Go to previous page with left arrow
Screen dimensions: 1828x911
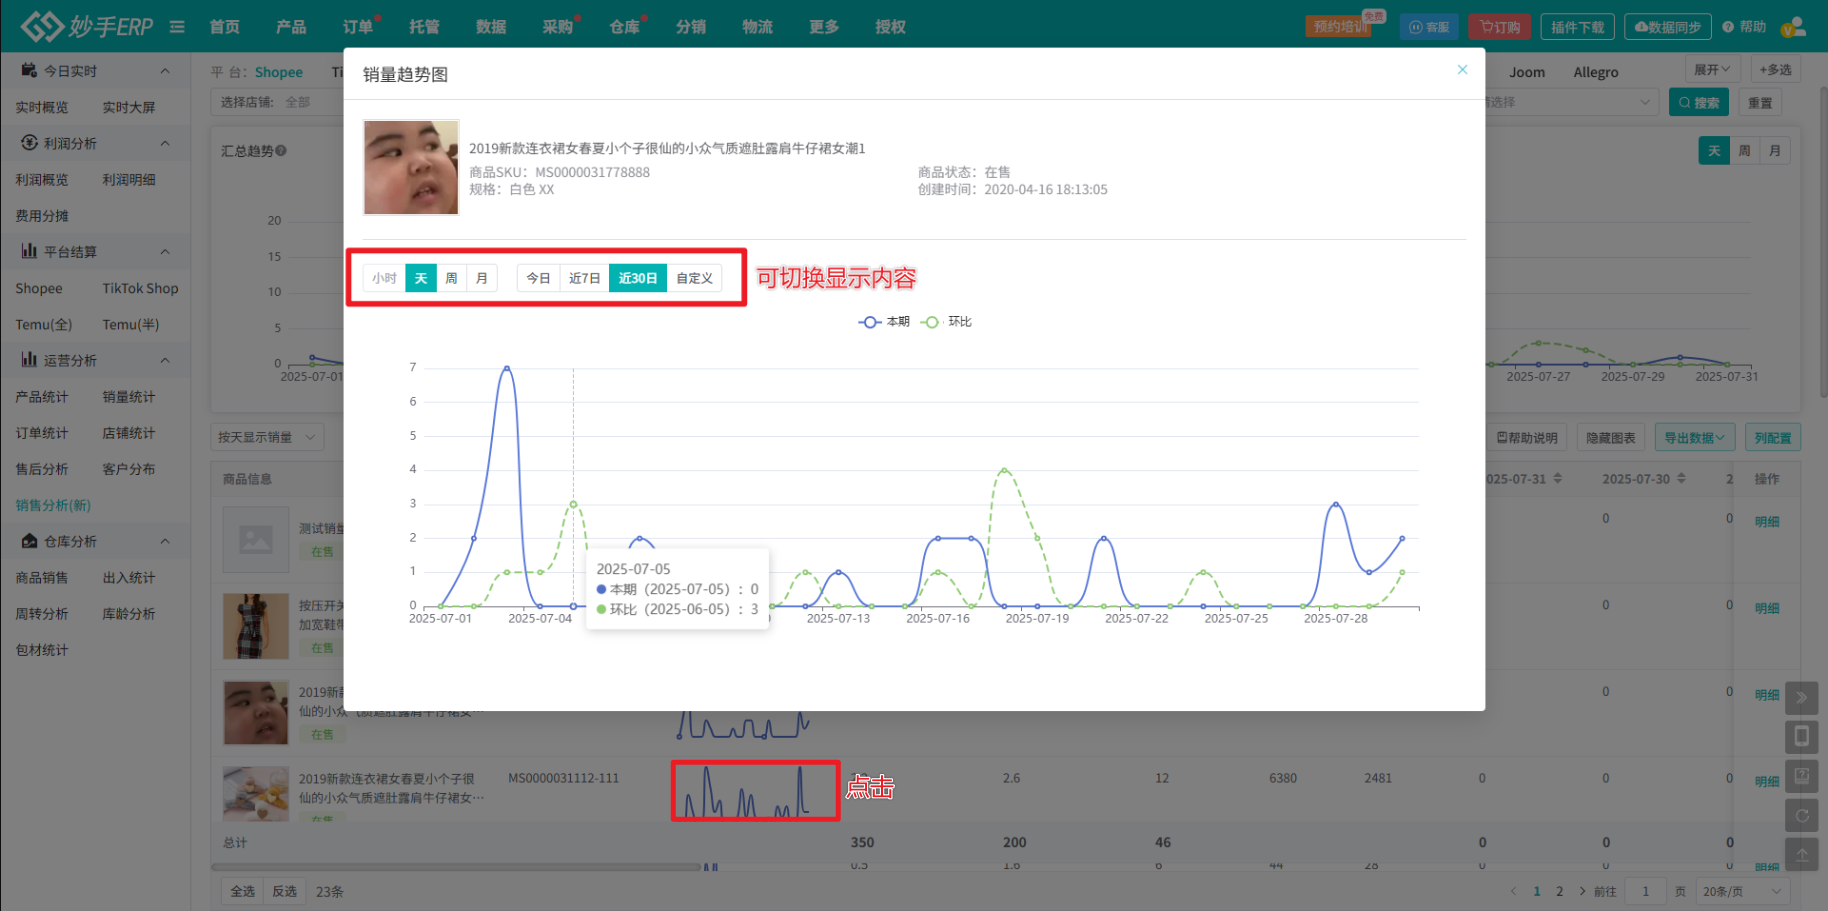pos(1513,891)
